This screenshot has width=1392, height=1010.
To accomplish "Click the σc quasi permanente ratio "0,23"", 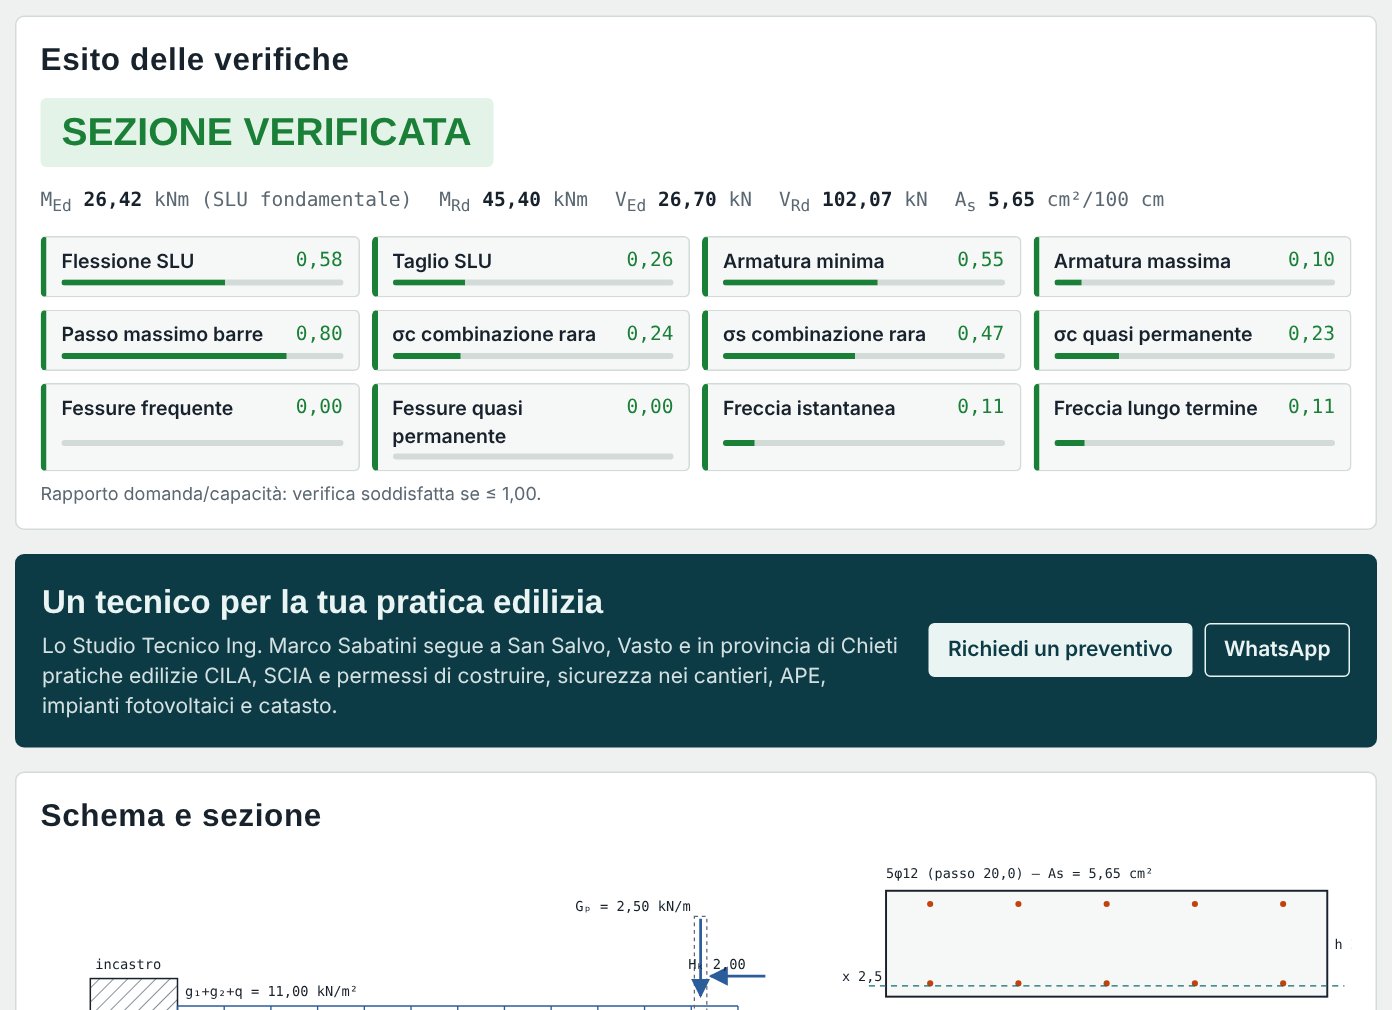I will point(1311,333).
